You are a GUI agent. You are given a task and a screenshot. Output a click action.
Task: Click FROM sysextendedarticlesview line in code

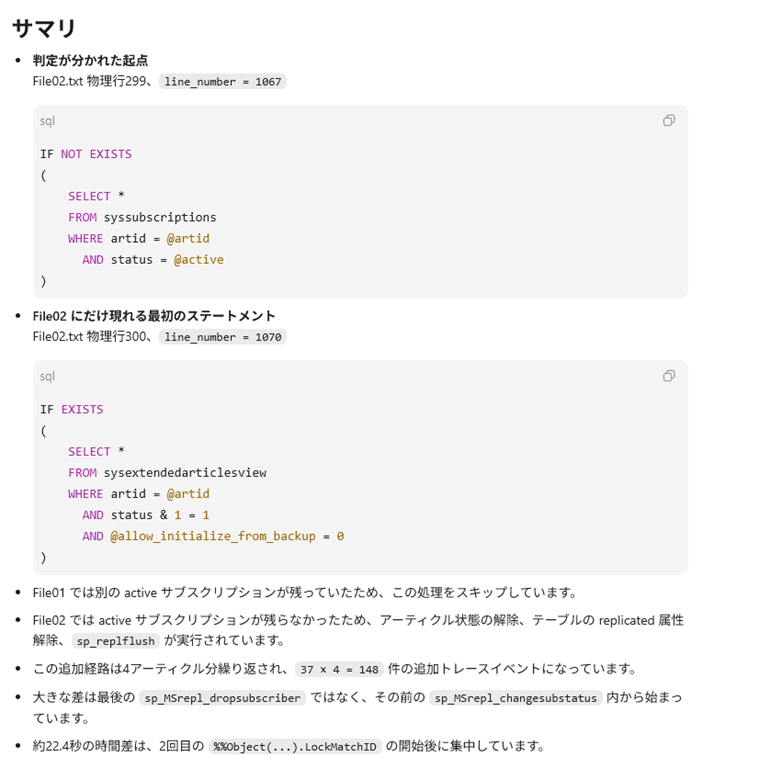pyautogui.click(x=167, y=472)
